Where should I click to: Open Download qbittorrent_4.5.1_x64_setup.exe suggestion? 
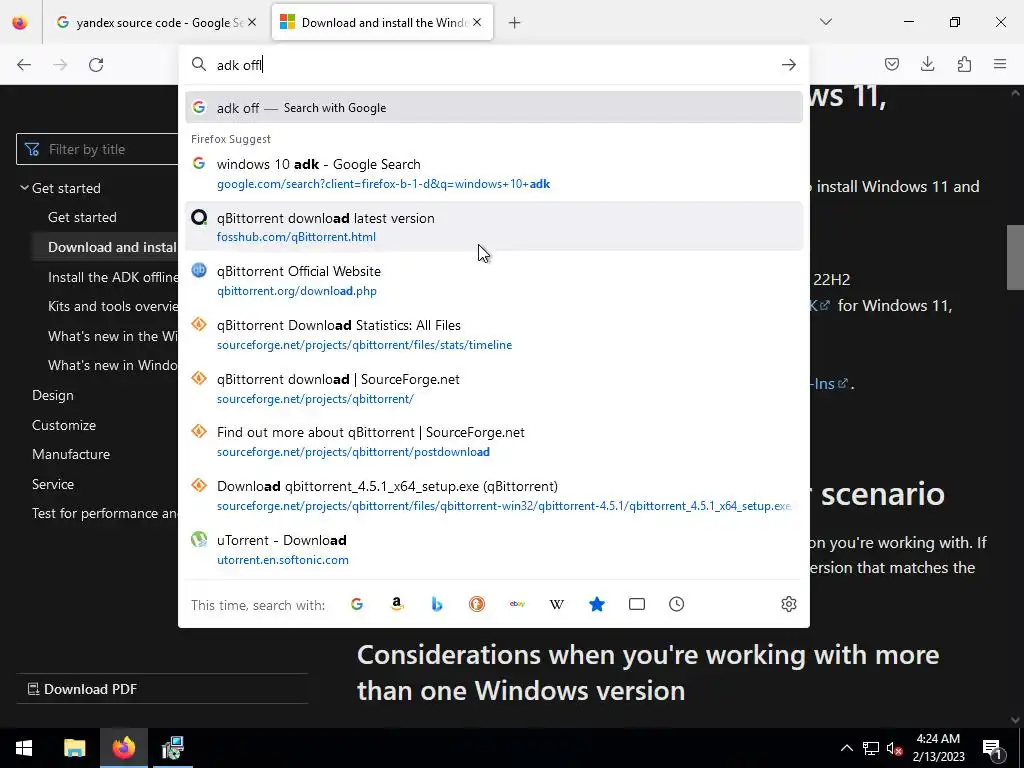pos(494,496)
